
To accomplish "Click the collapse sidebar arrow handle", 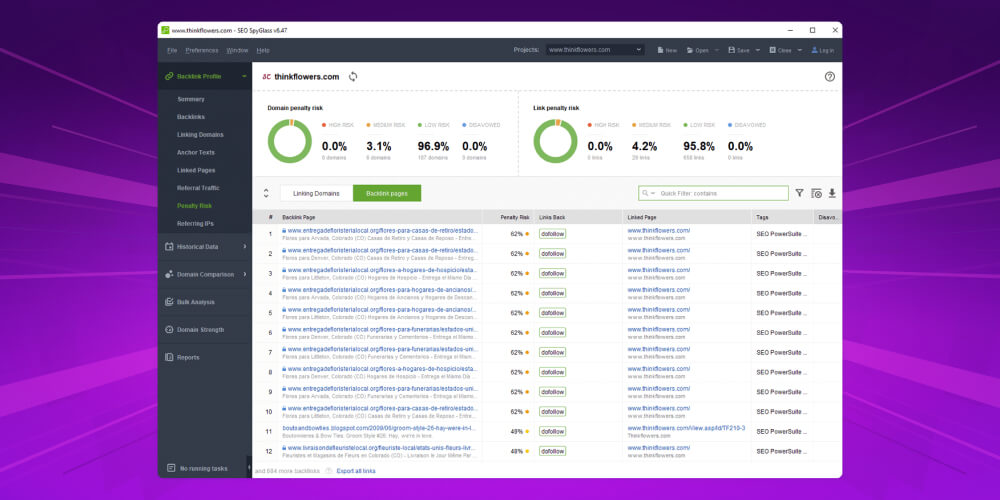I will point(249,467).
